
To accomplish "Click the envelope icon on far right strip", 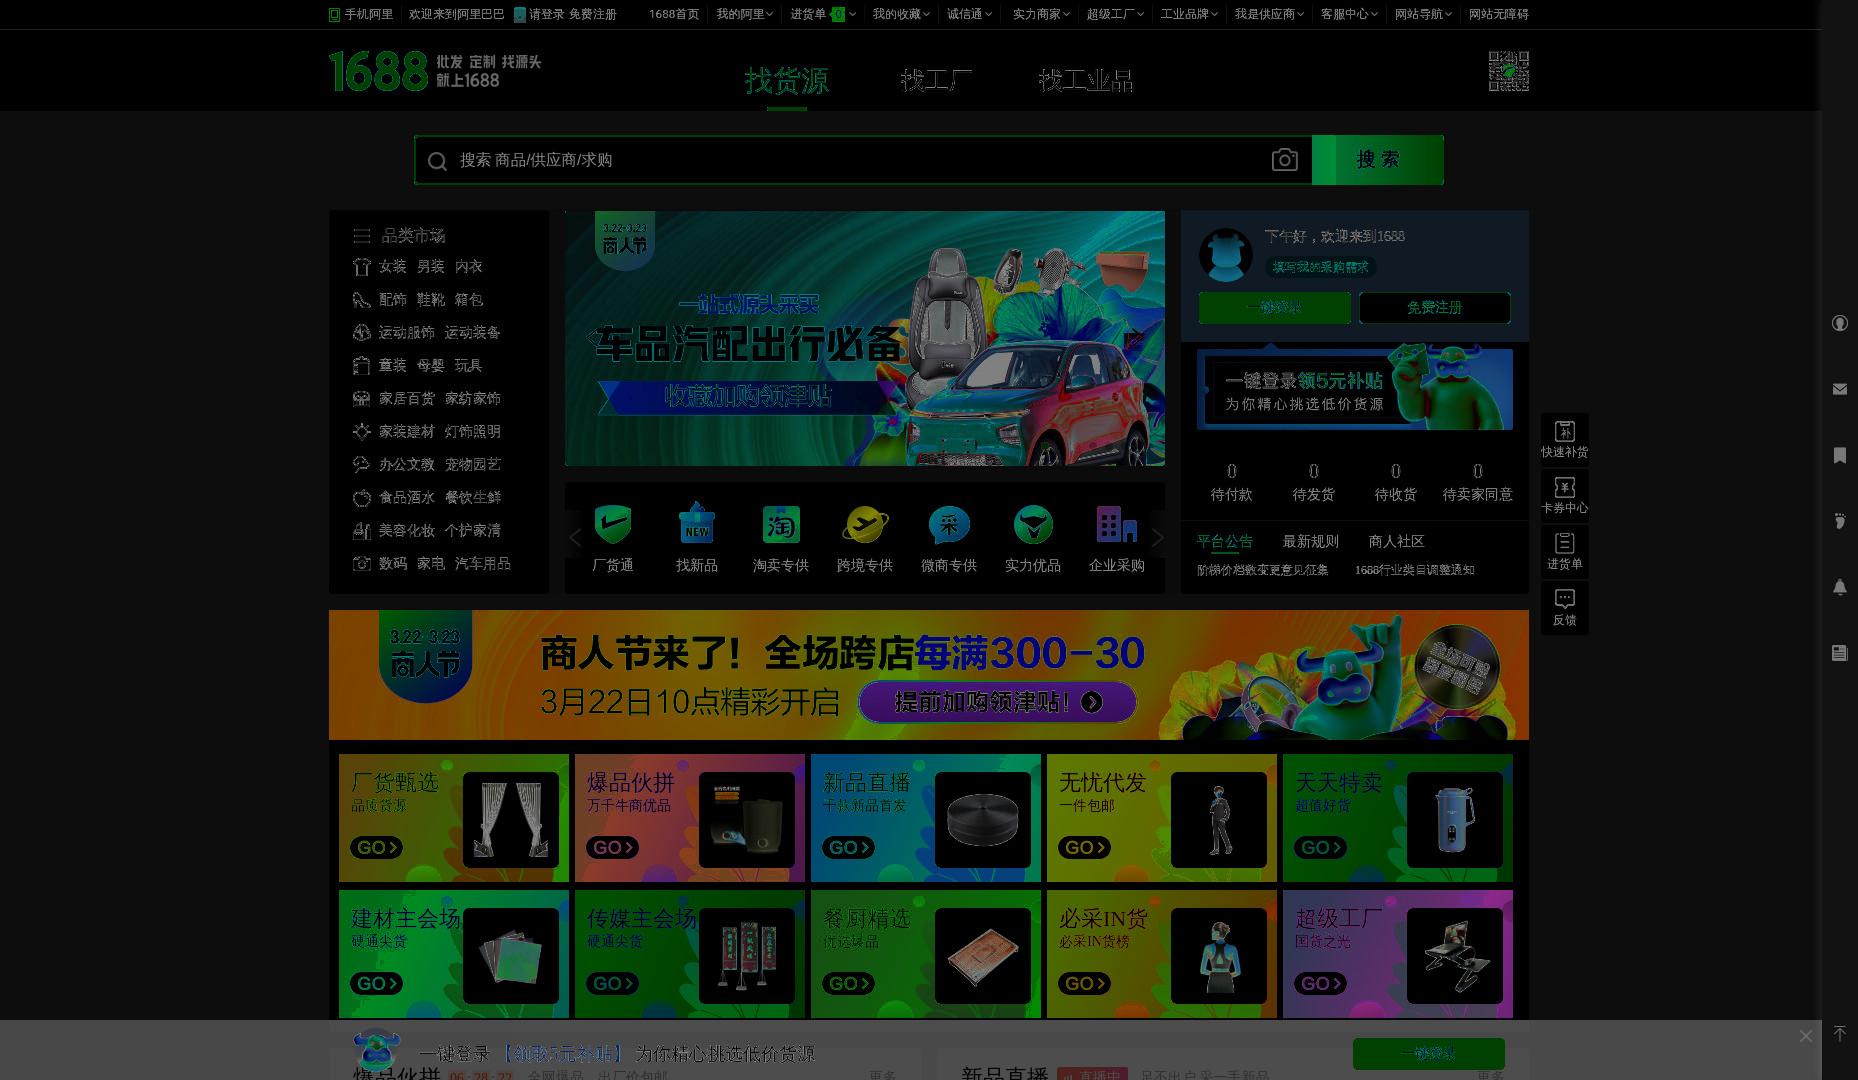I will click(x=1839, y=389).
